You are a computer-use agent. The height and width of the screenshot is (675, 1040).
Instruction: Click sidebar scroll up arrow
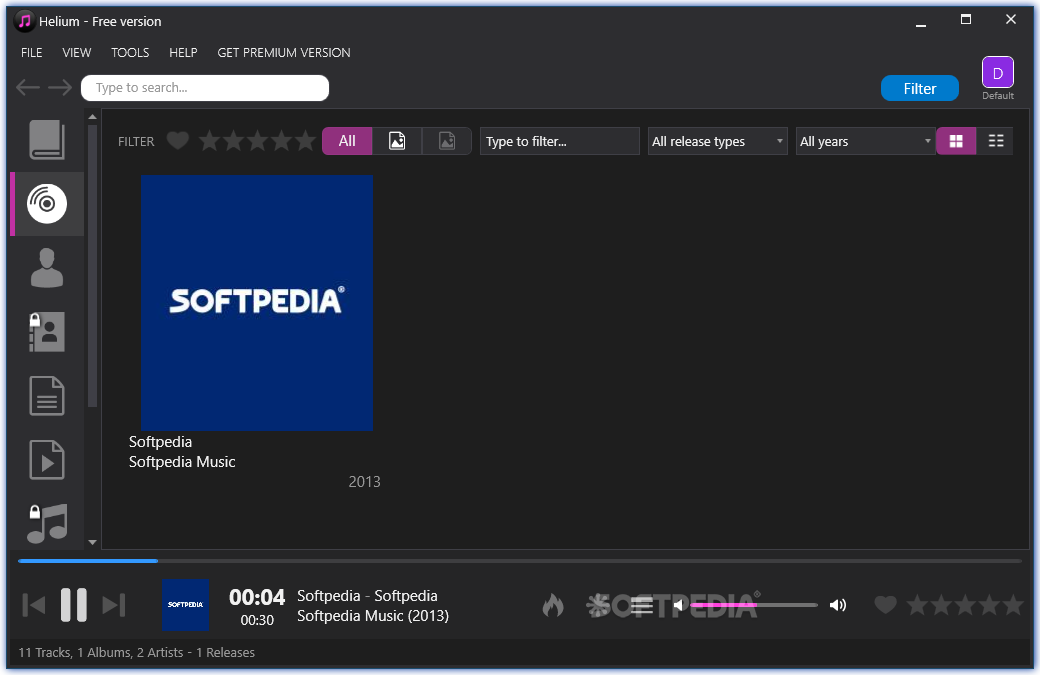pos(92,117)
